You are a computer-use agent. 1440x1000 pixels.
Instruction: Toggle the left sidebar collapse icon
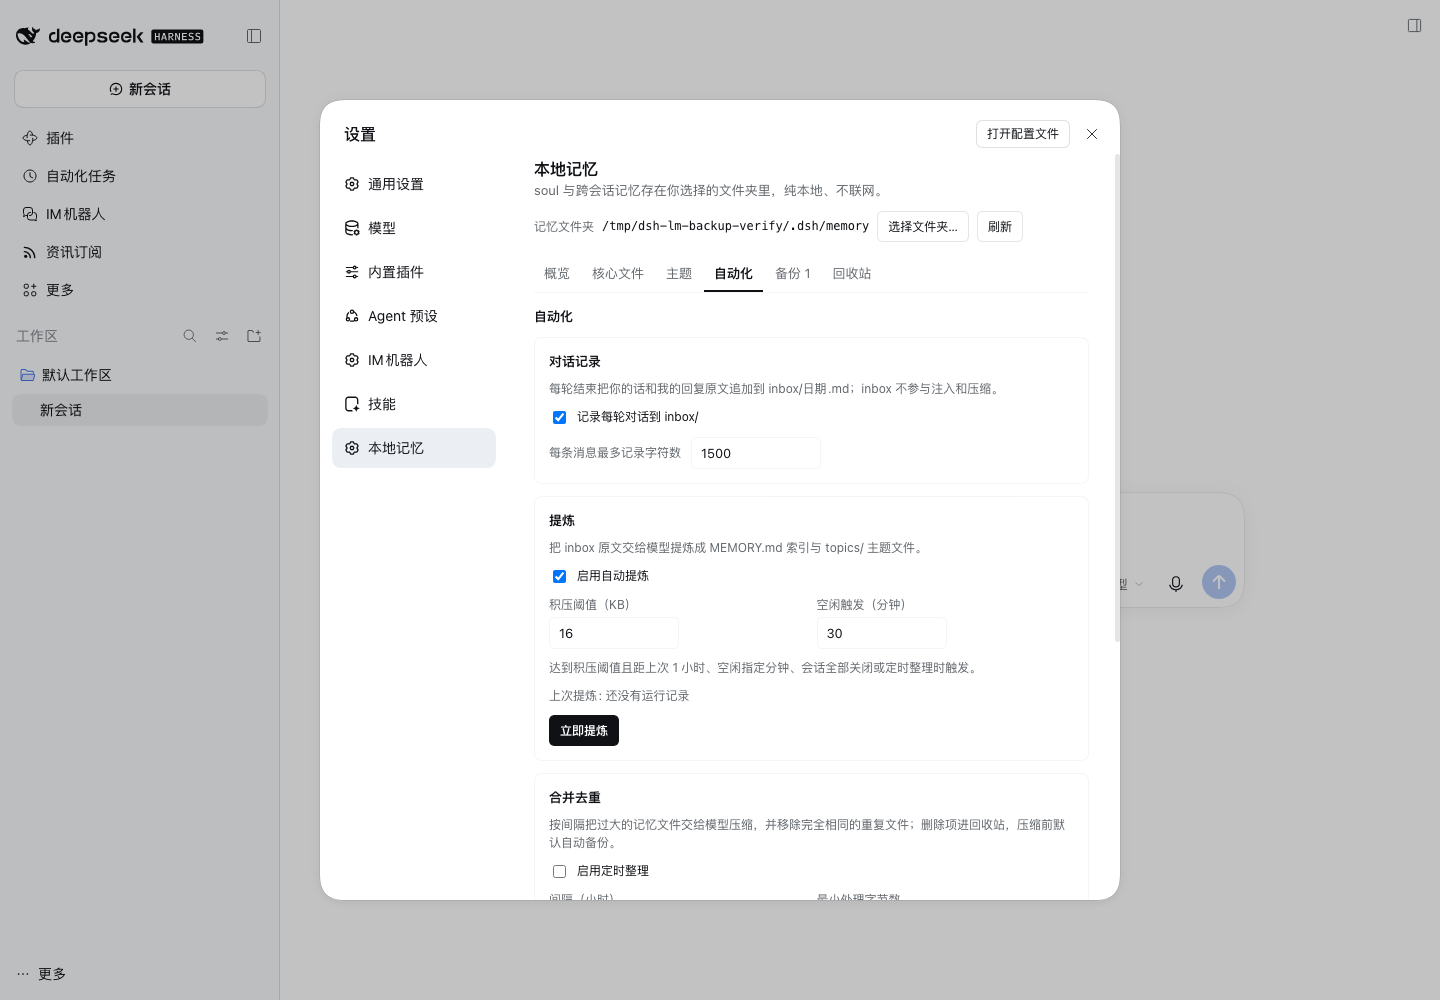click(x=254, y=36)
